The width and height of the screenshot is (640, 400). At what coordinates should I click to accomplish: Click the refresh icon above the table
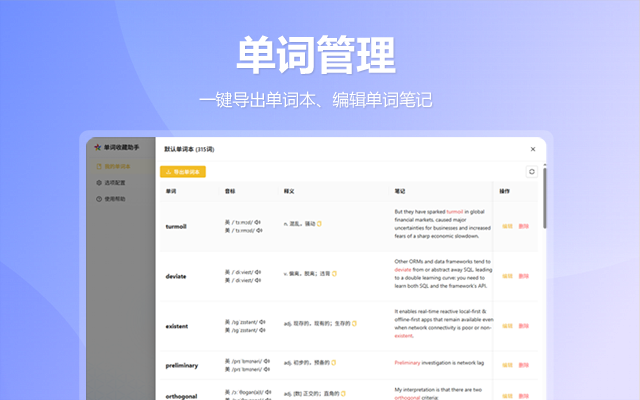point(532,172)
